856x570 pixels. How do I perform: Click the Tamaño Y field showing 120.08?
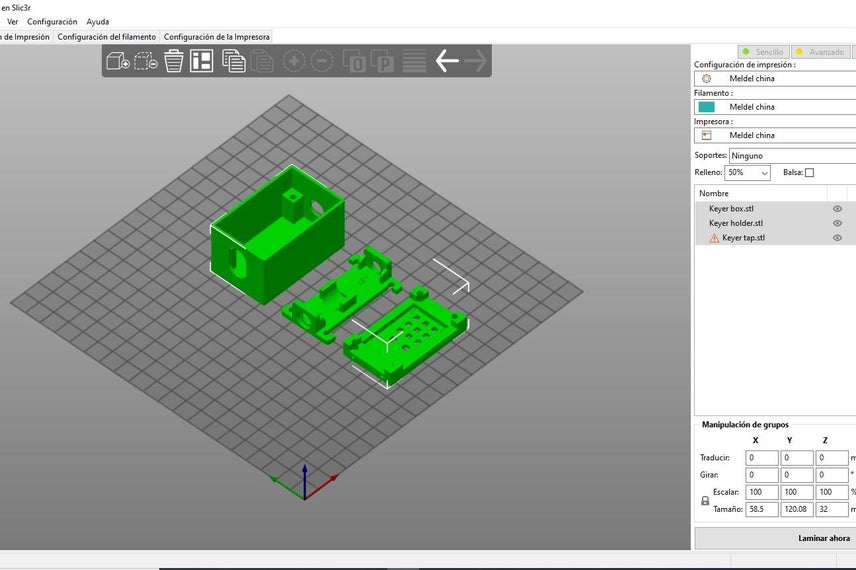pyautogui.click(x=797, y=509)
